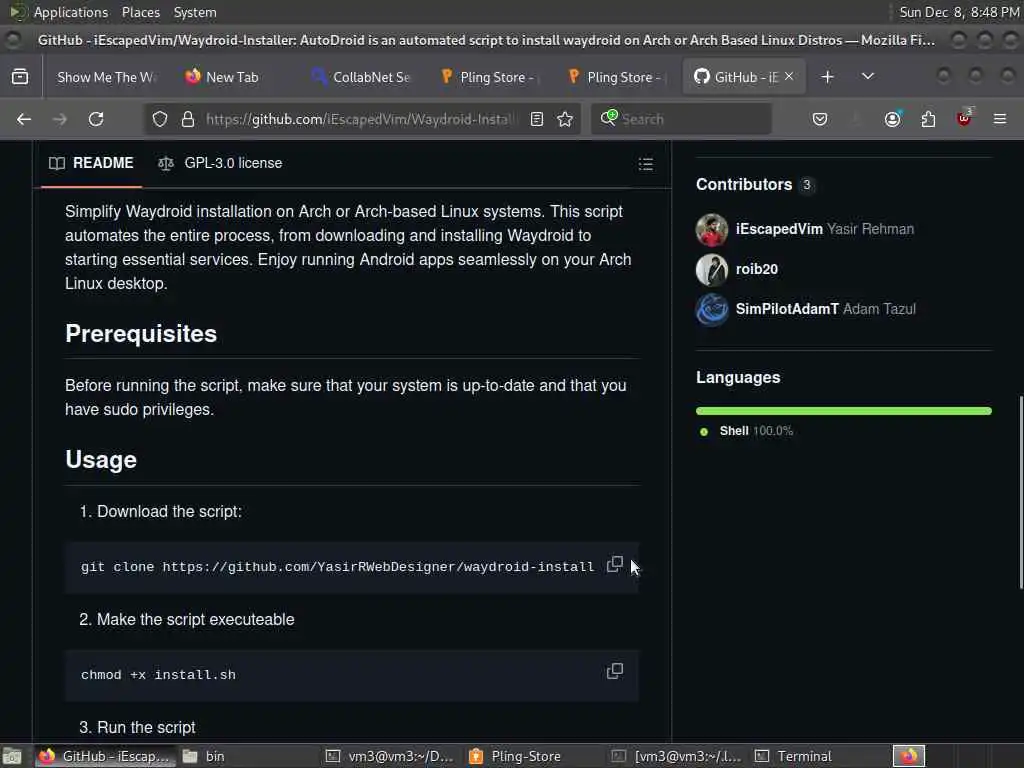
Task: Open the Applications menu
Action: pos(71,12)
